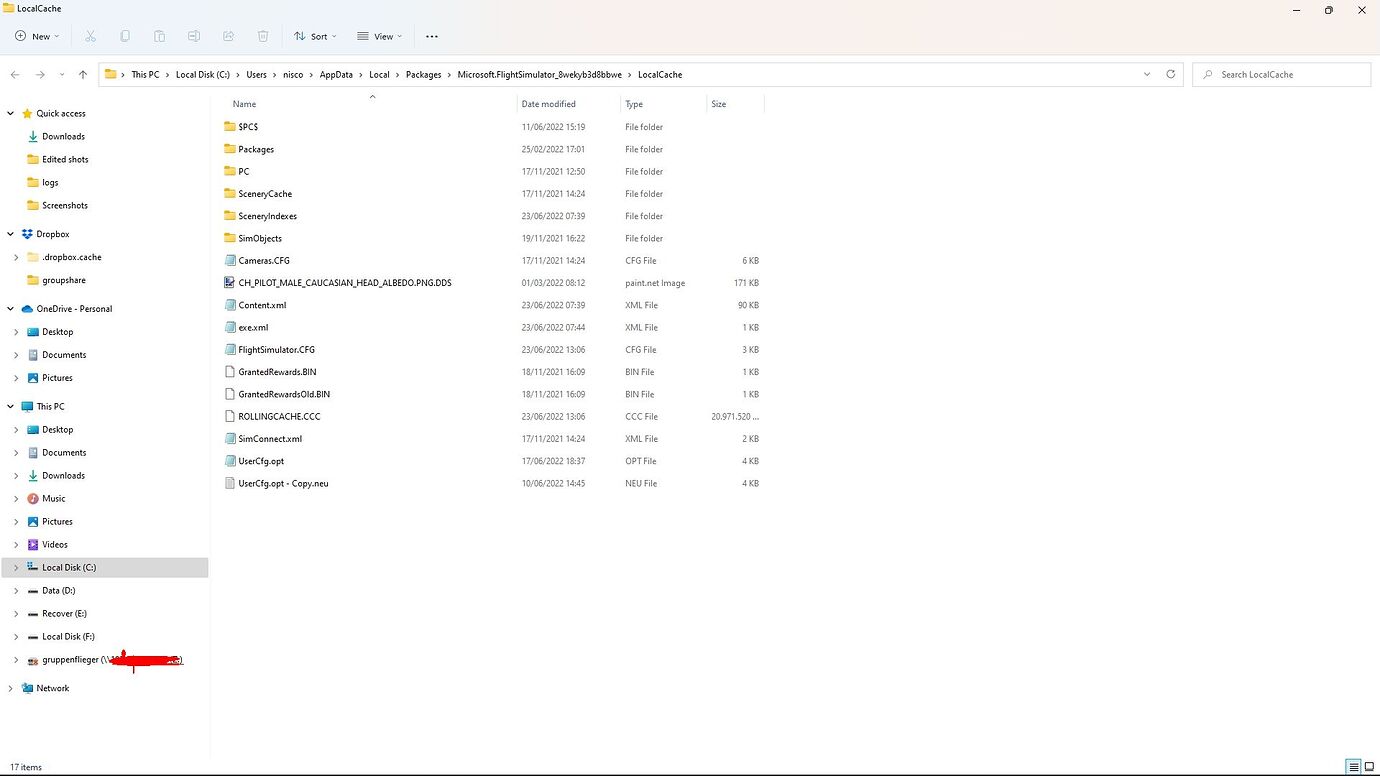The image size is (1380, 776).
Task: Click the Paste icon in the toolbar
Action: [x=158, y=36]
